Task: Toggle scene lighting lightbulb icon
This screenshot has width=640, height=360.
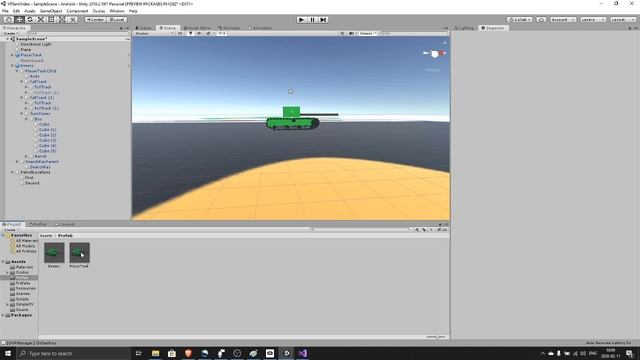Action: click(x=190, y=33)
